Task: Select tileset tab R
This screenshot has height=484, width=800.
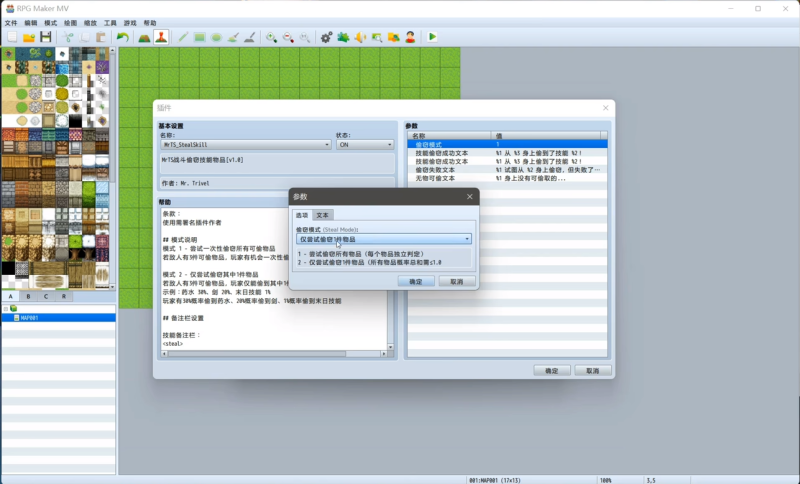Action: tap(64, 296)
